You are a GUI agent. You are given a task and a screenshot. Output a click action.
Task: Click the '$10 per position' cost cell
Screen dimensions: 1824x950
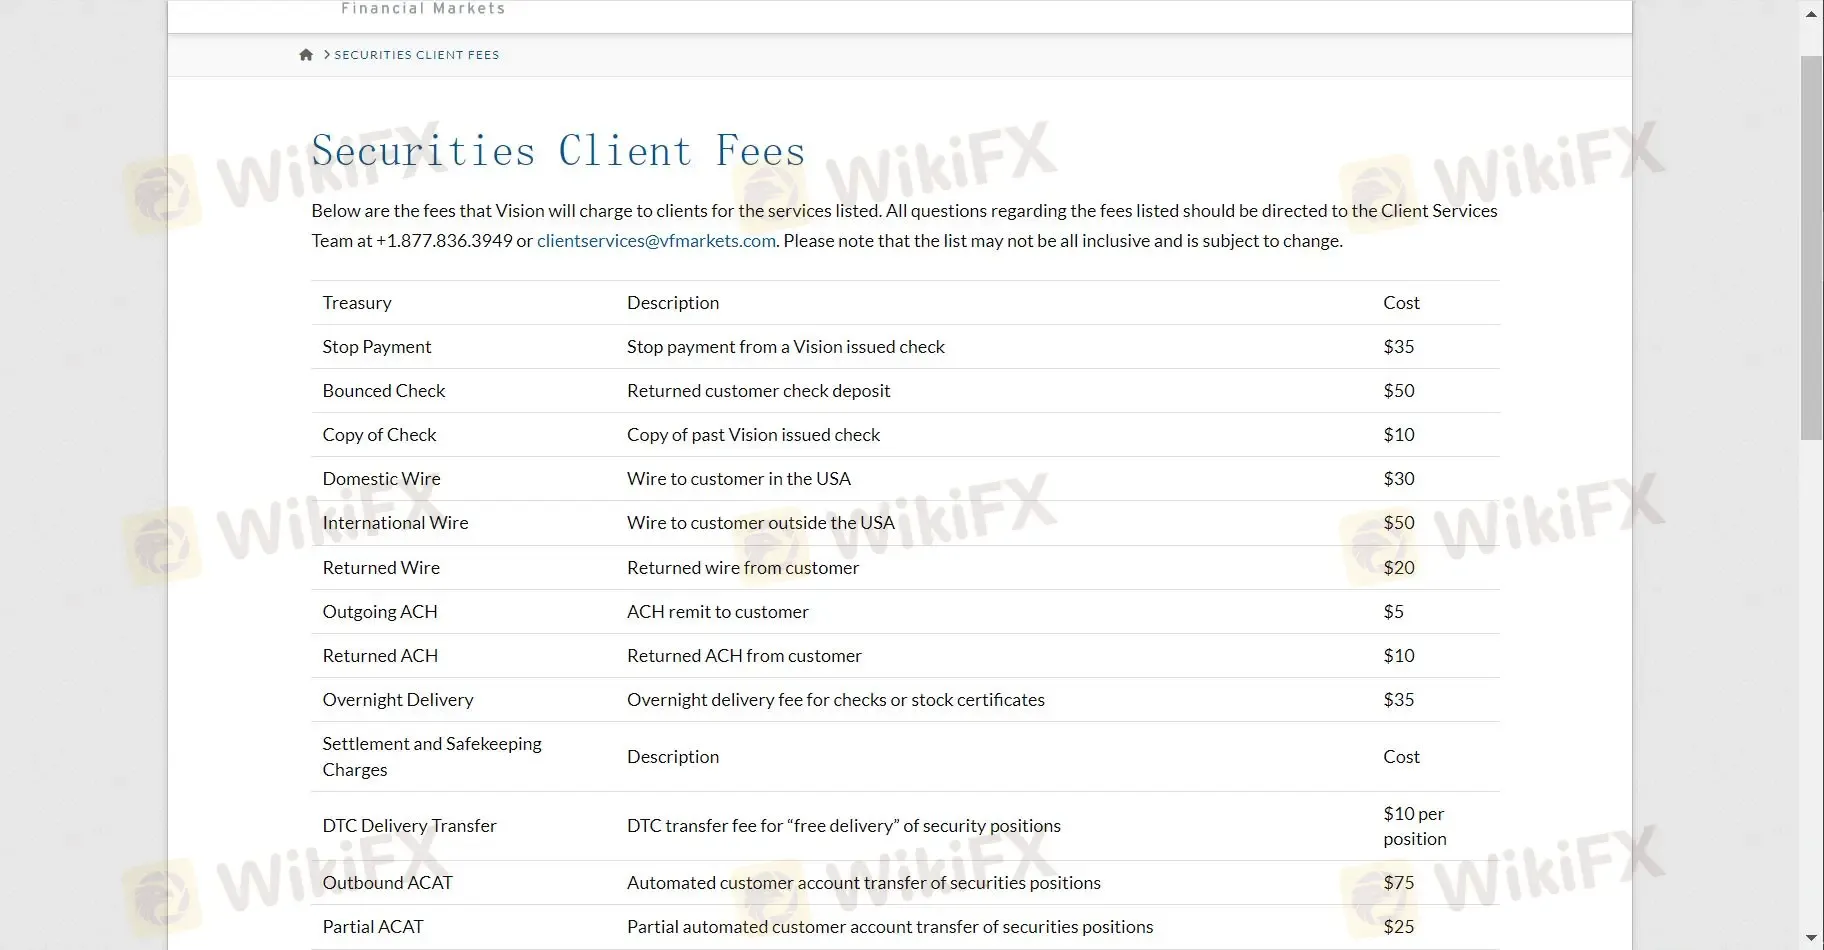1415,826
